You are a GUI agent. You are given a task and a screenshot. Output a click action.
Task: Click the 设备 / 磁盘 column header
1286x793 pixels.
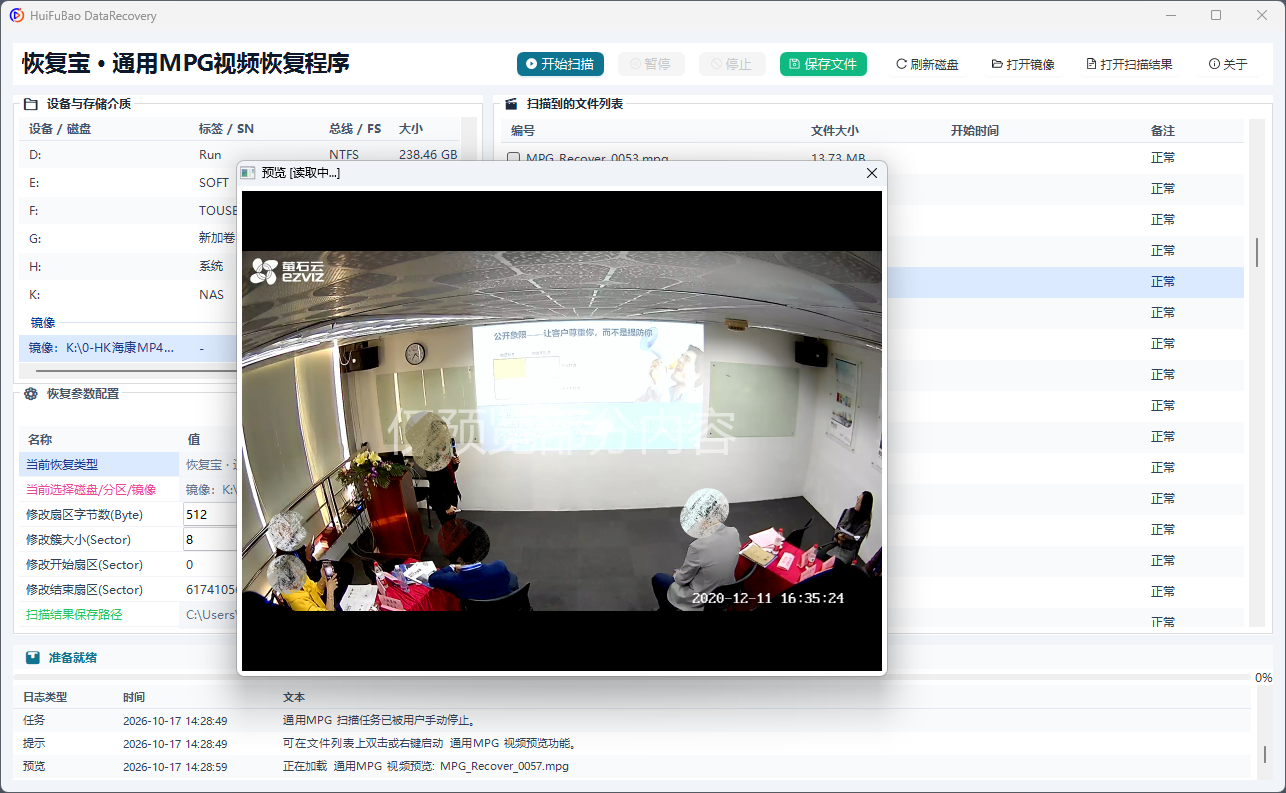click(60, 129)
